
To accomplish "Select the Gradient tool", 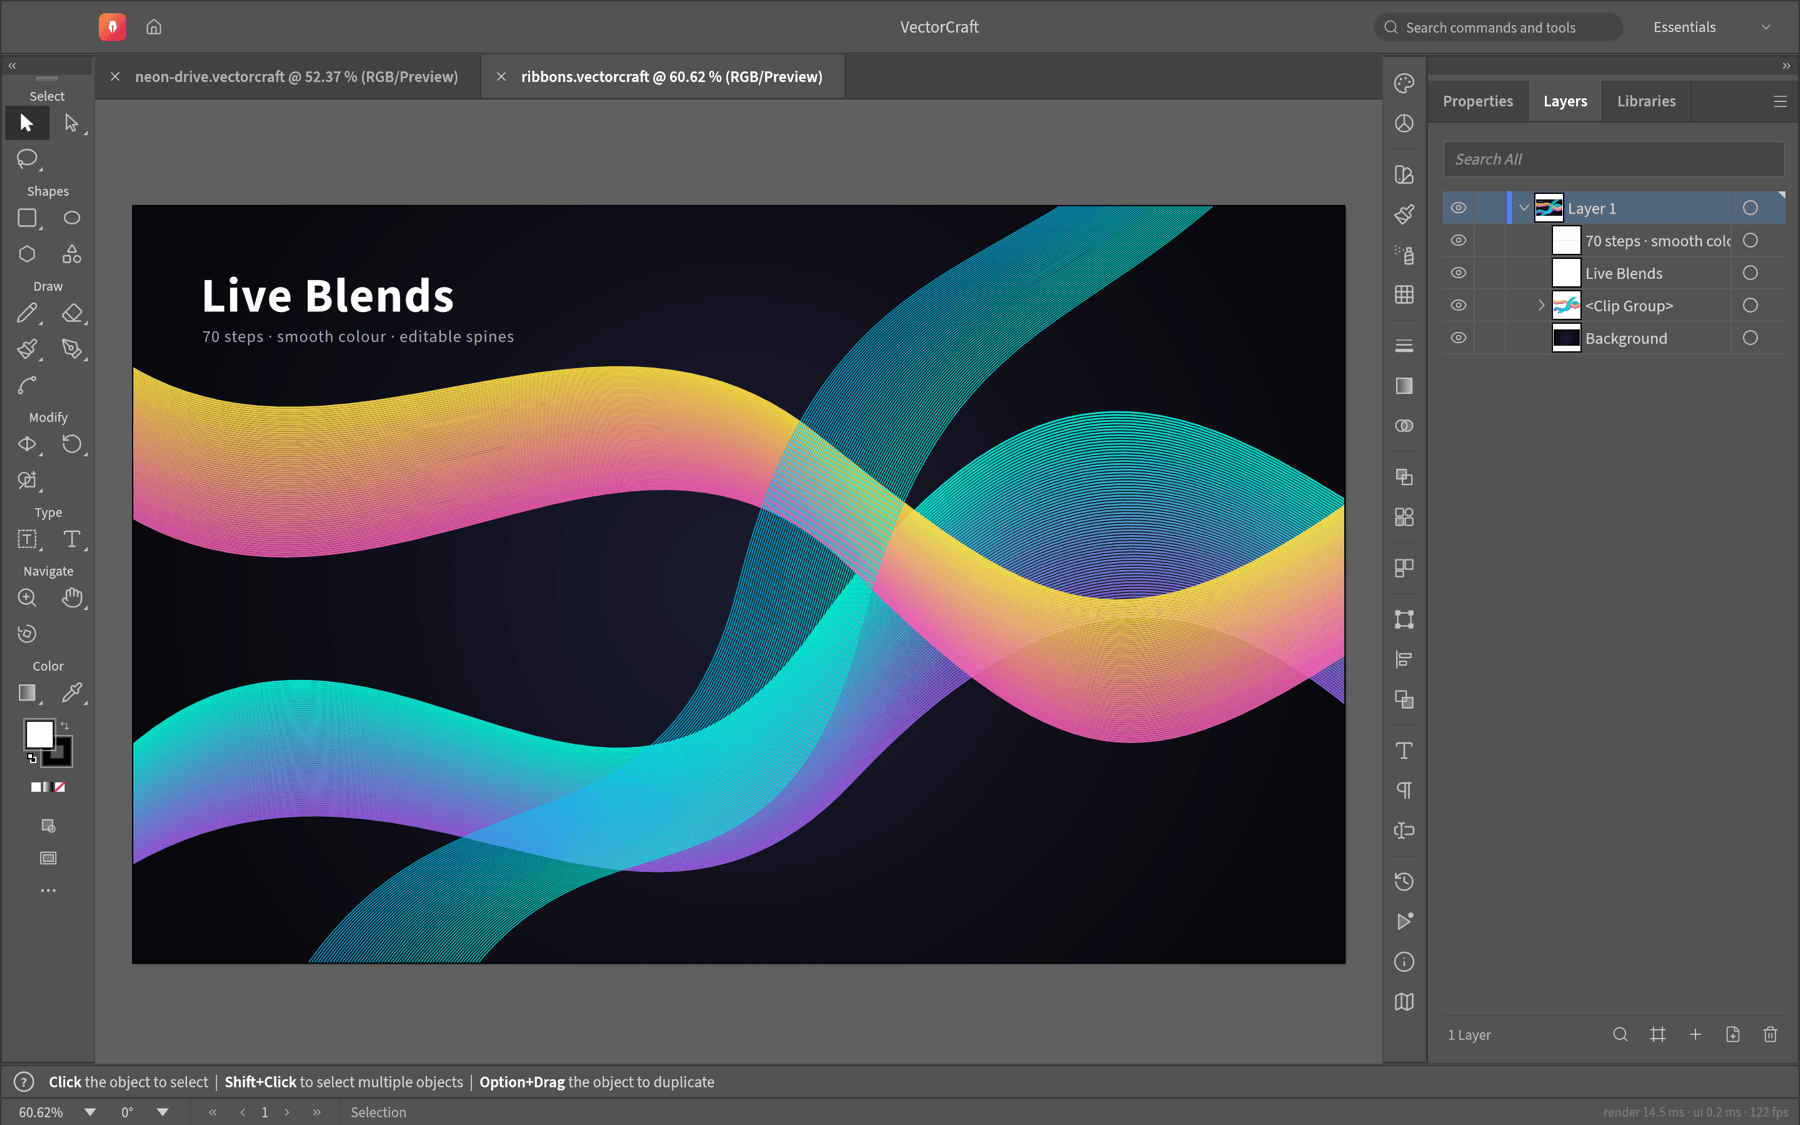I will tap(27, 693).
